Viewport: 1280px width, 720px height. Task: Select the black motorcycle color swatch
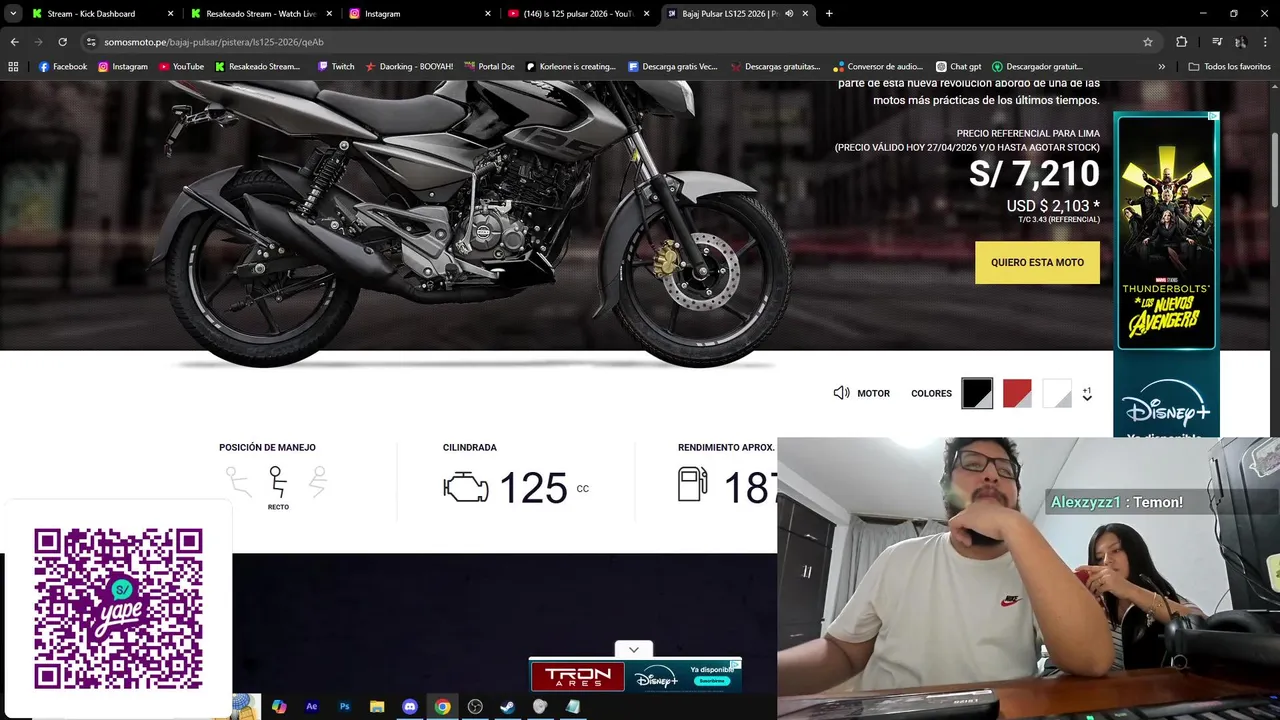(x=977, y=393)
